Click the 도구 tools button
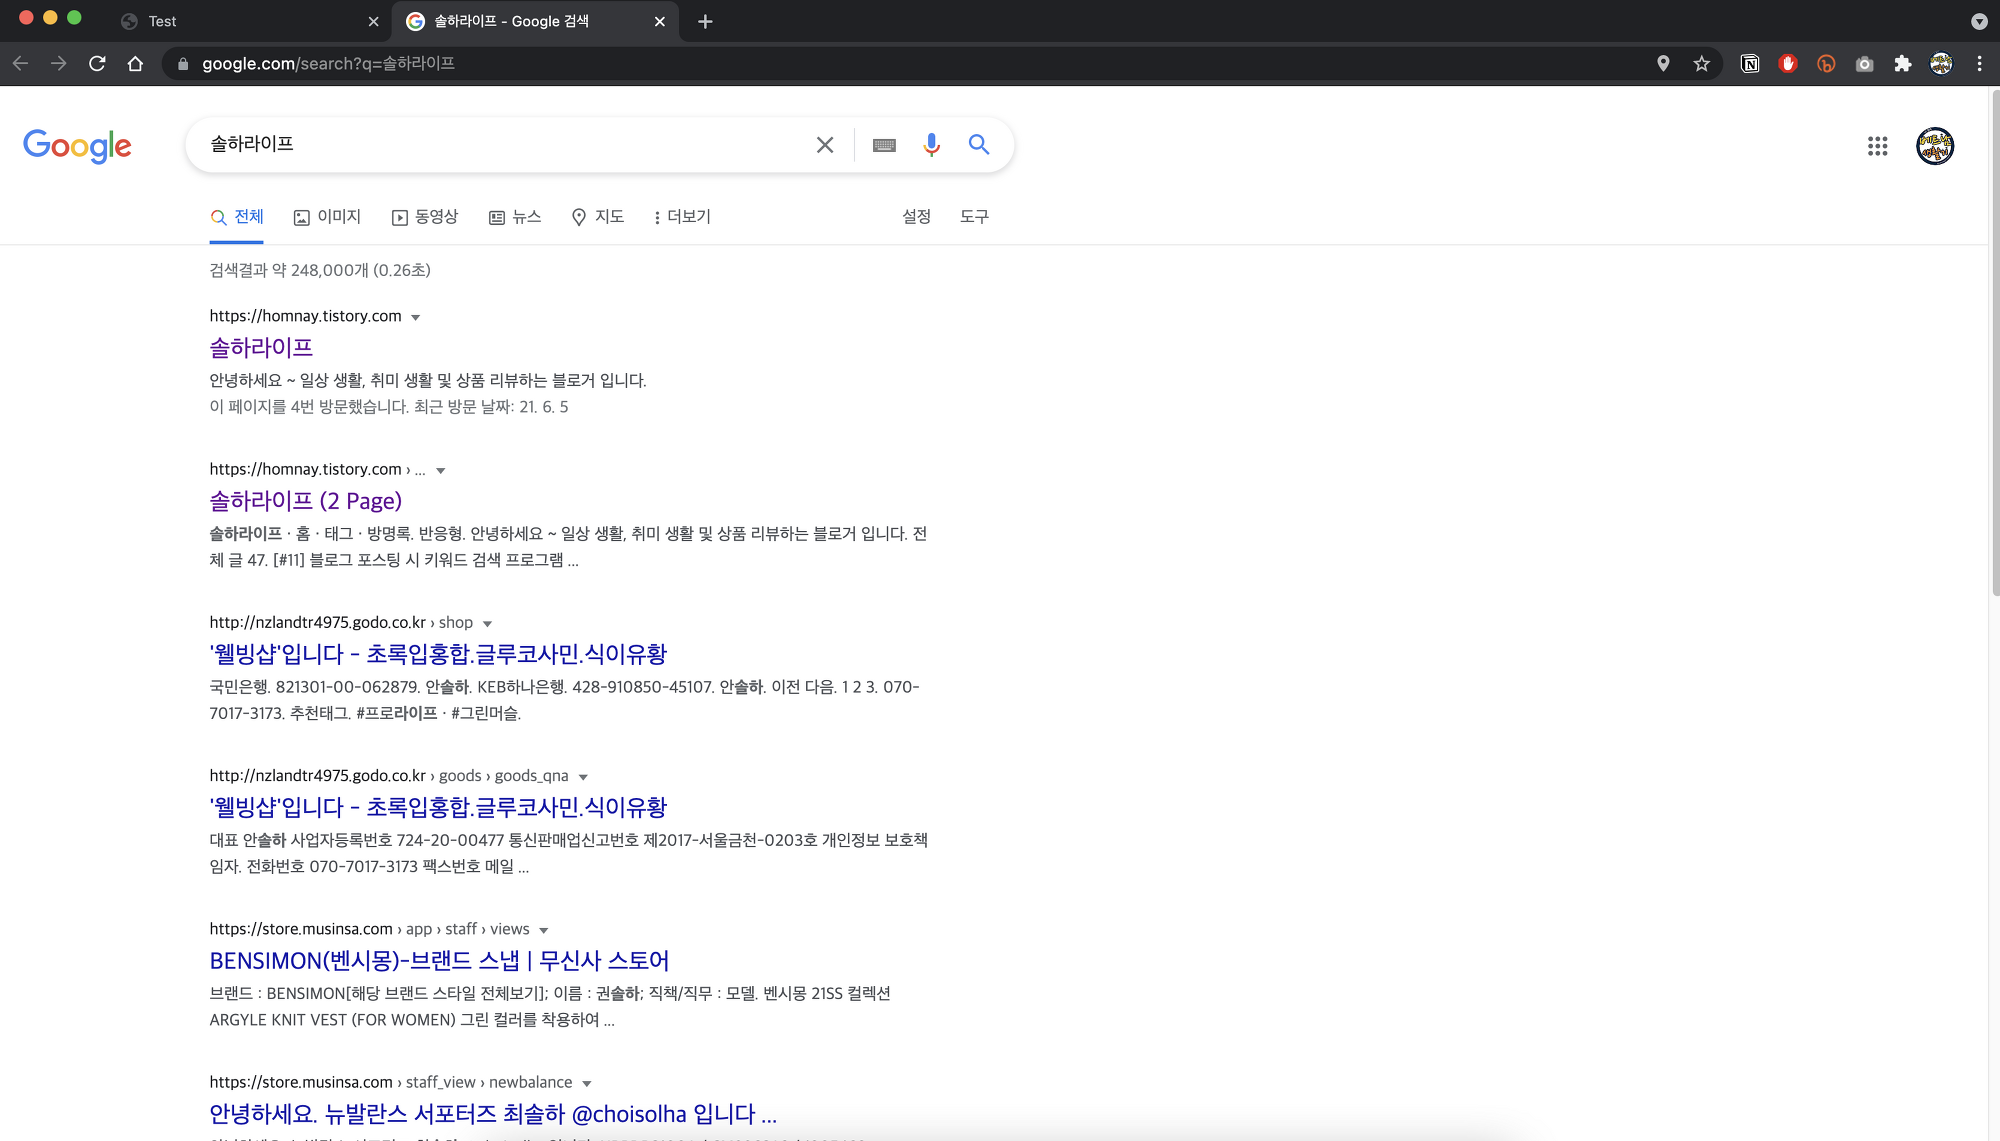This screenshot has height=1141, width=2000. tap(974, 217)
